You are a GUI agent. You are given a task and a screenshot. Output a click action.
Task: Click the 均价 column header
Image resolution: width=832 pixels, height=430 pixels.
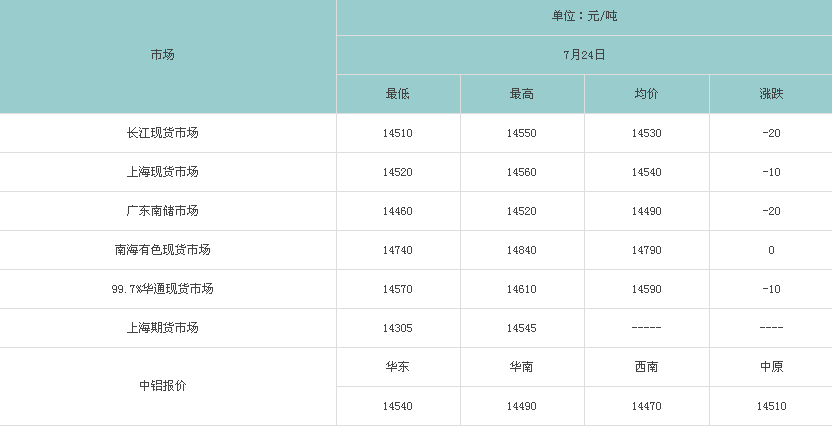tap(646, 94)
